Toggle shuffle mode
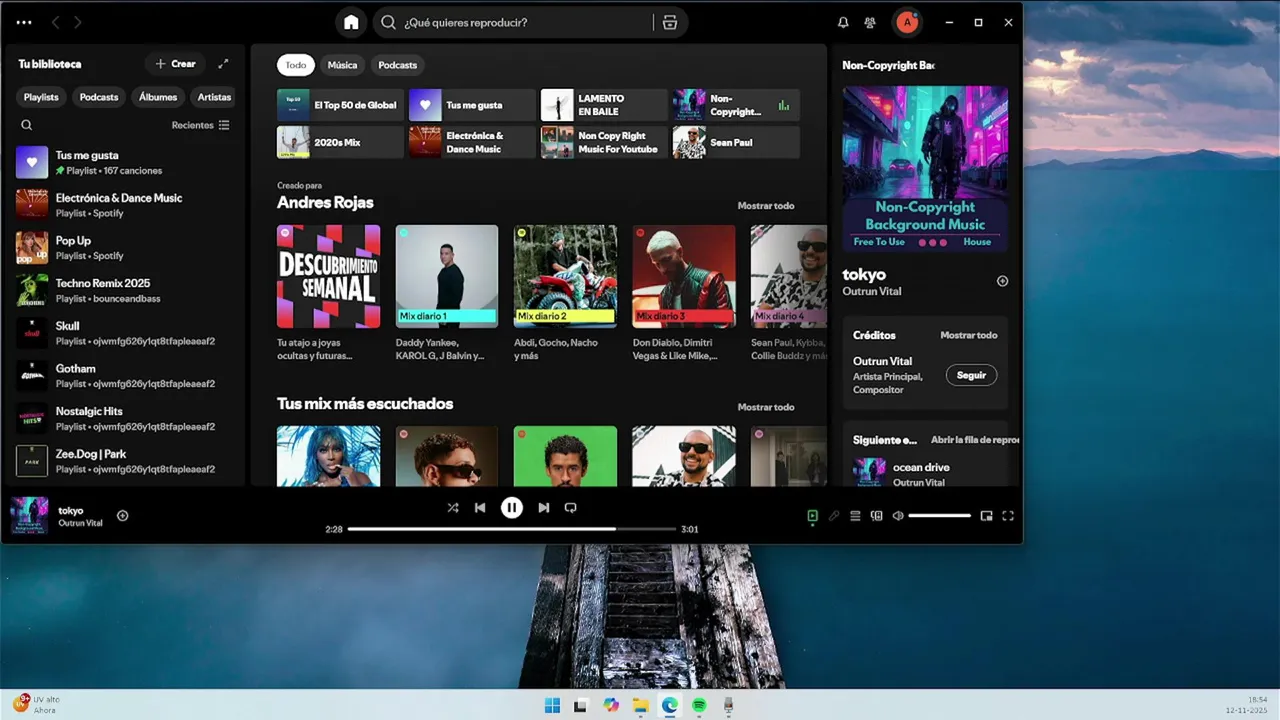This screenshot has height=720, width=1280. 453,508
